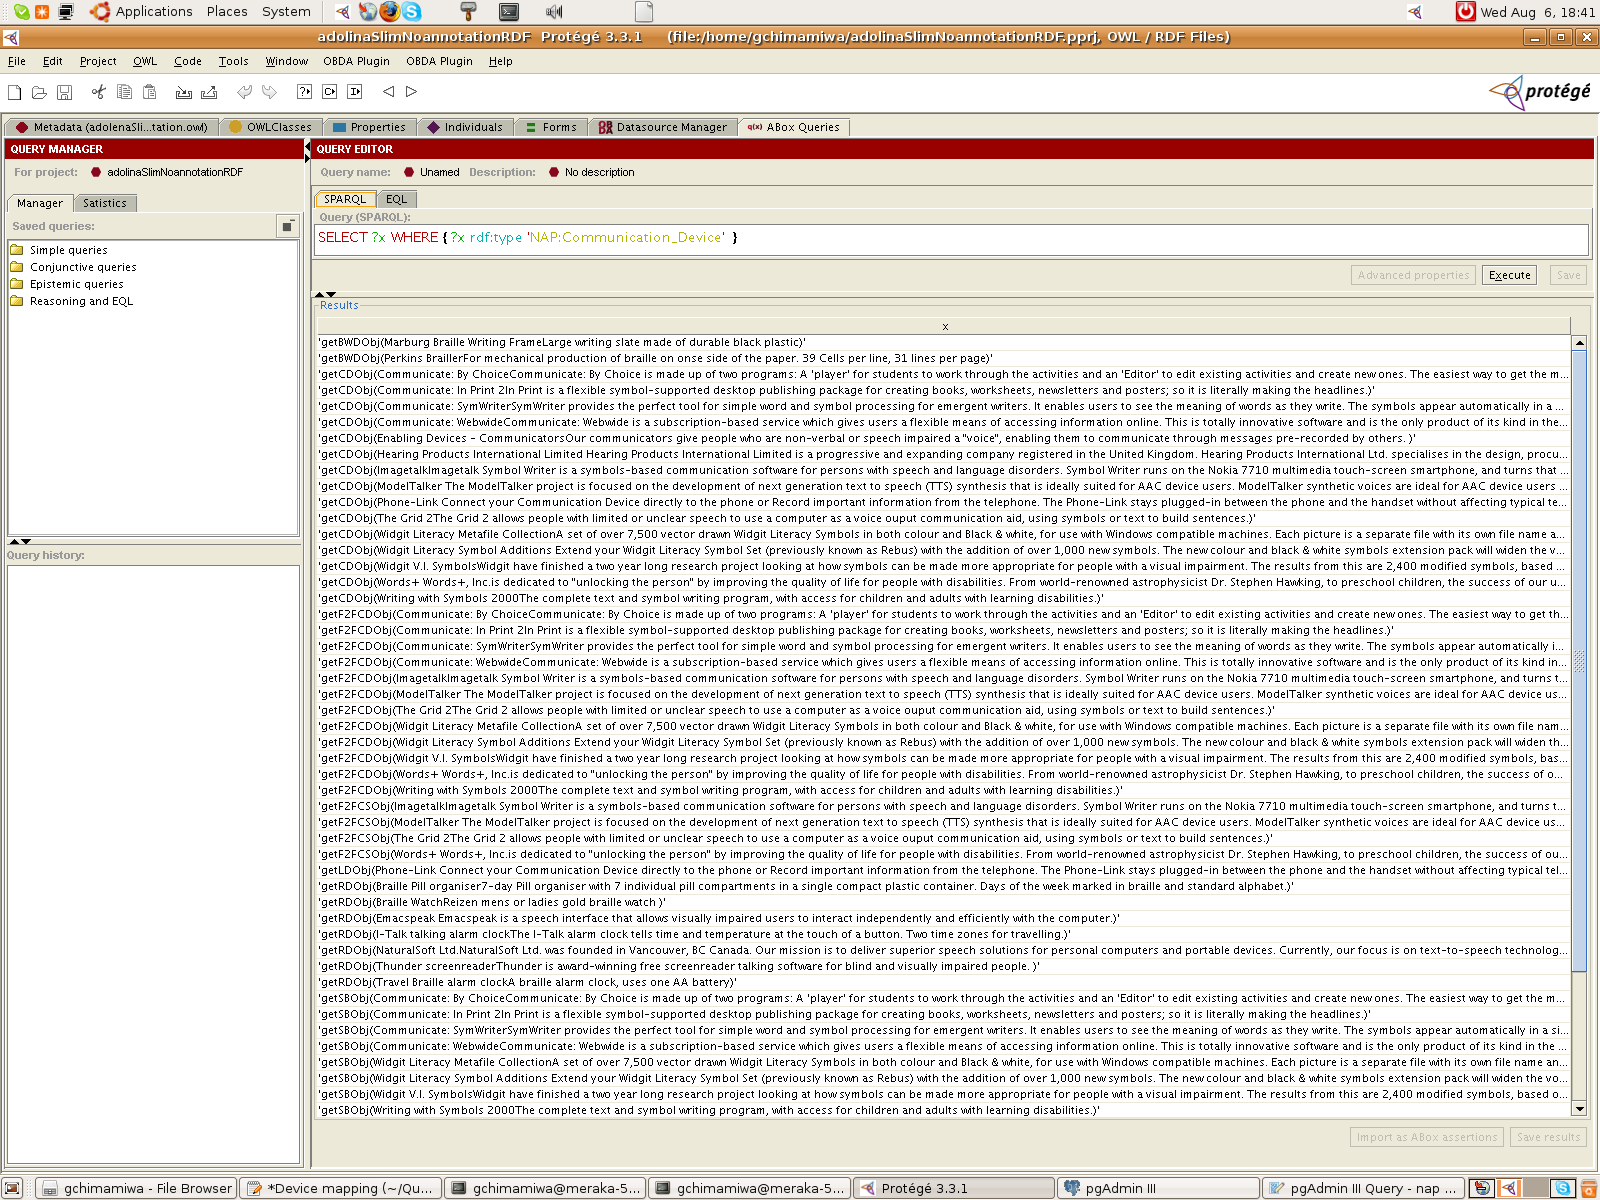This screenshot has height=1200, width=1600.
Task: Open a project via the folder toolbar icon
Action: click(39, 92)
